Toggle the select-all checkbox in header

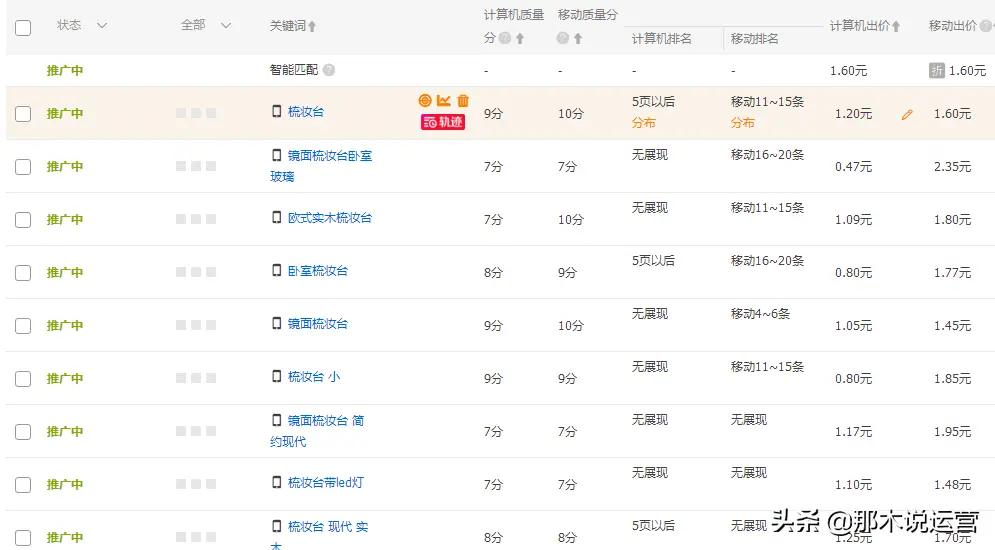[23, 27]
